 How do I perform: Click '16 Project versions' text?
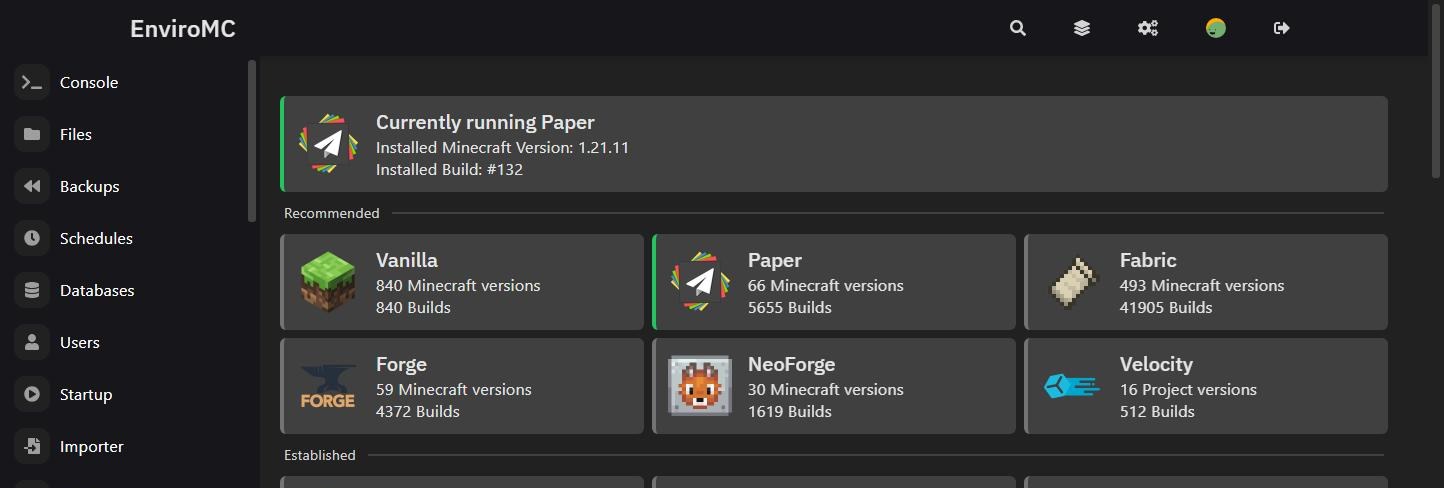coord(1188,389)
